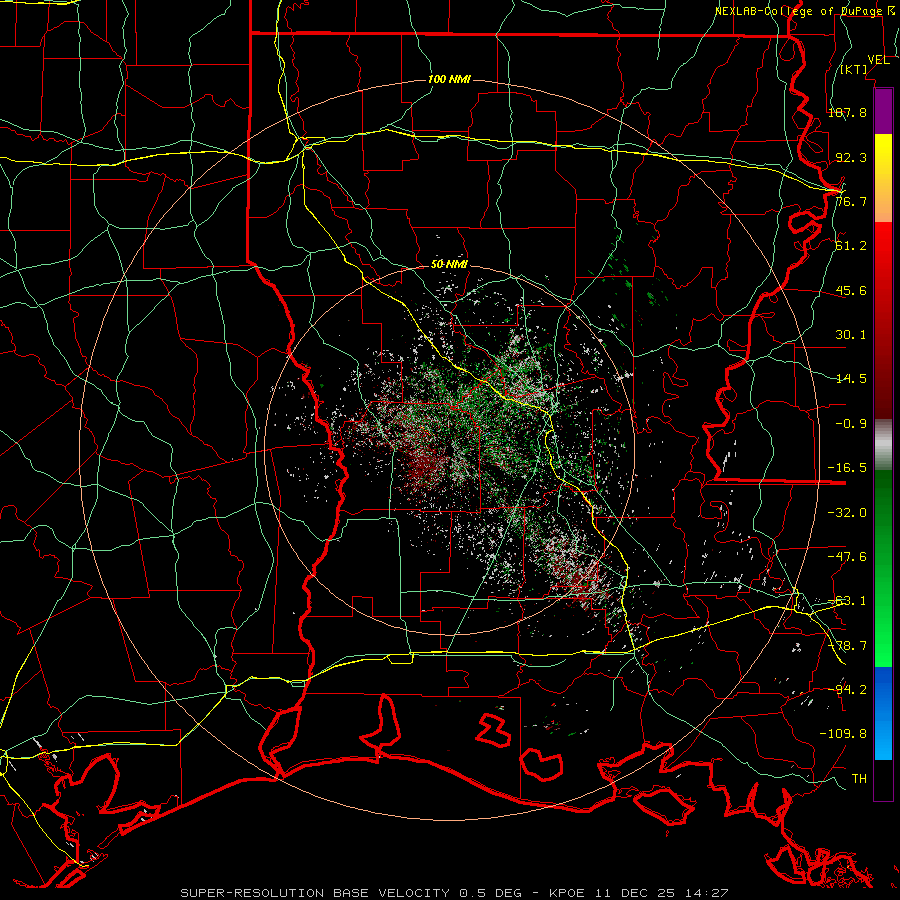Click the -78.7 velocity scale value
The width and height of the screenshot is (900, 900).
pyautogui.click(x=847, y=645)
